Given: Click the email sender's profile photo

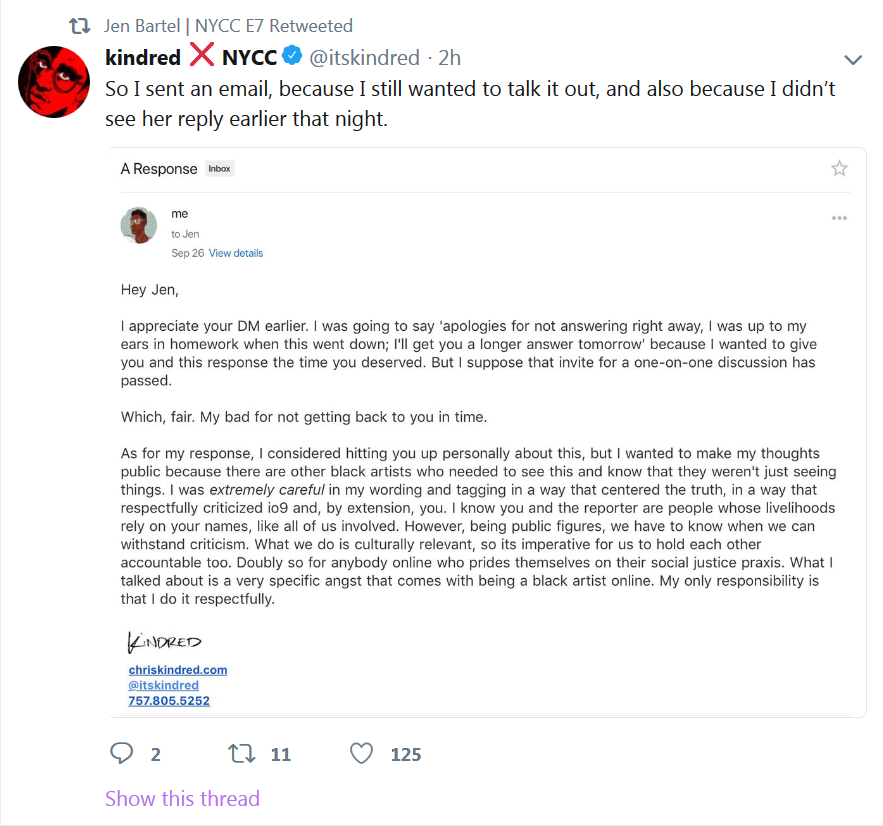Looking at the screenshot, I should pos(139,225).
